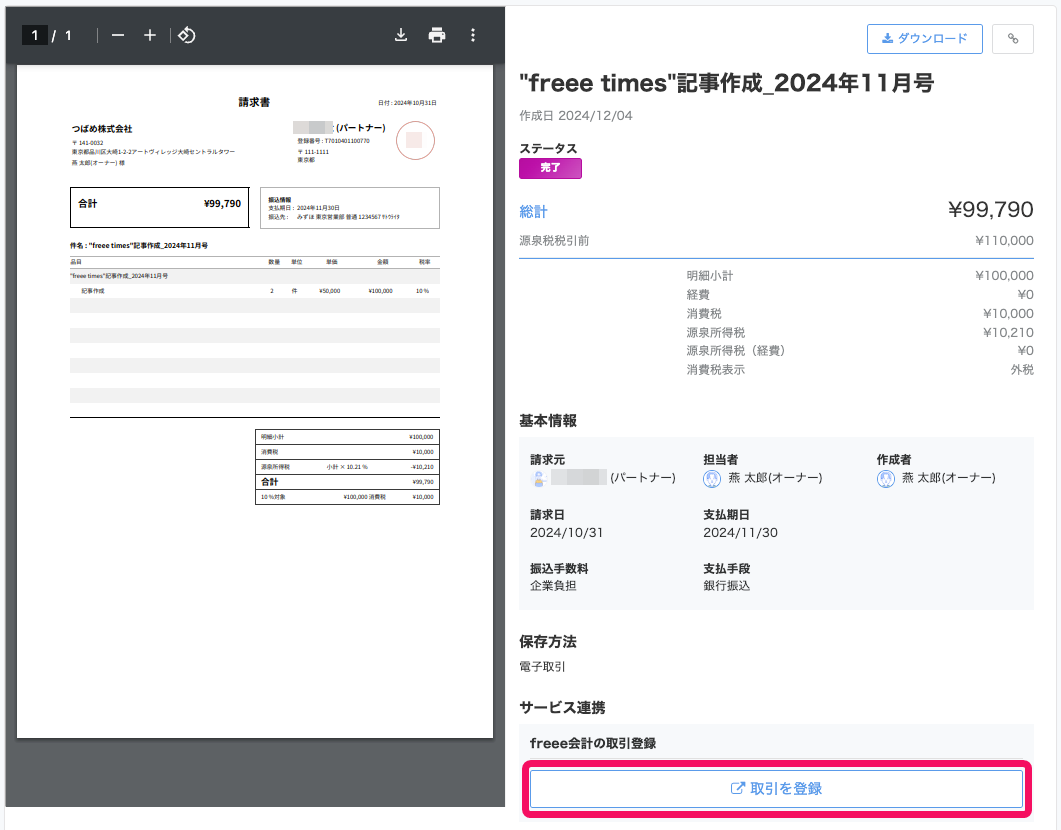Click the 源泉税税引前 ¥110,000 value
1061x830 pixels.
click(1004, 241)
